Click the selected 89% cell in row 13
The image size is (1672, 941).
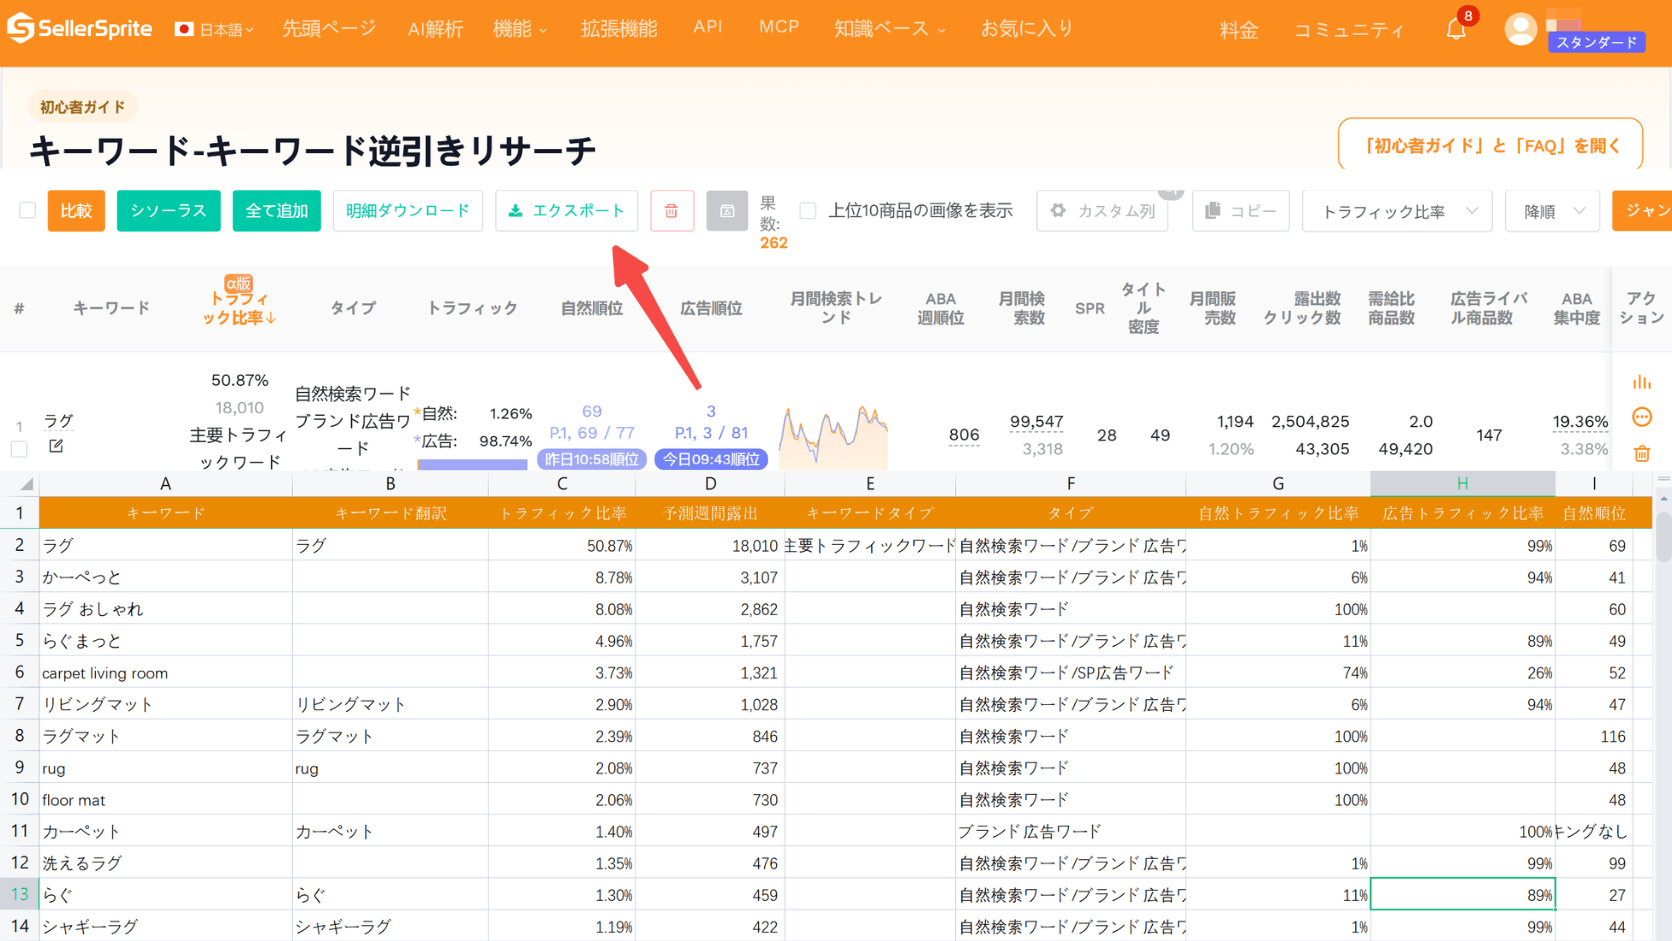pos(1462,895)
